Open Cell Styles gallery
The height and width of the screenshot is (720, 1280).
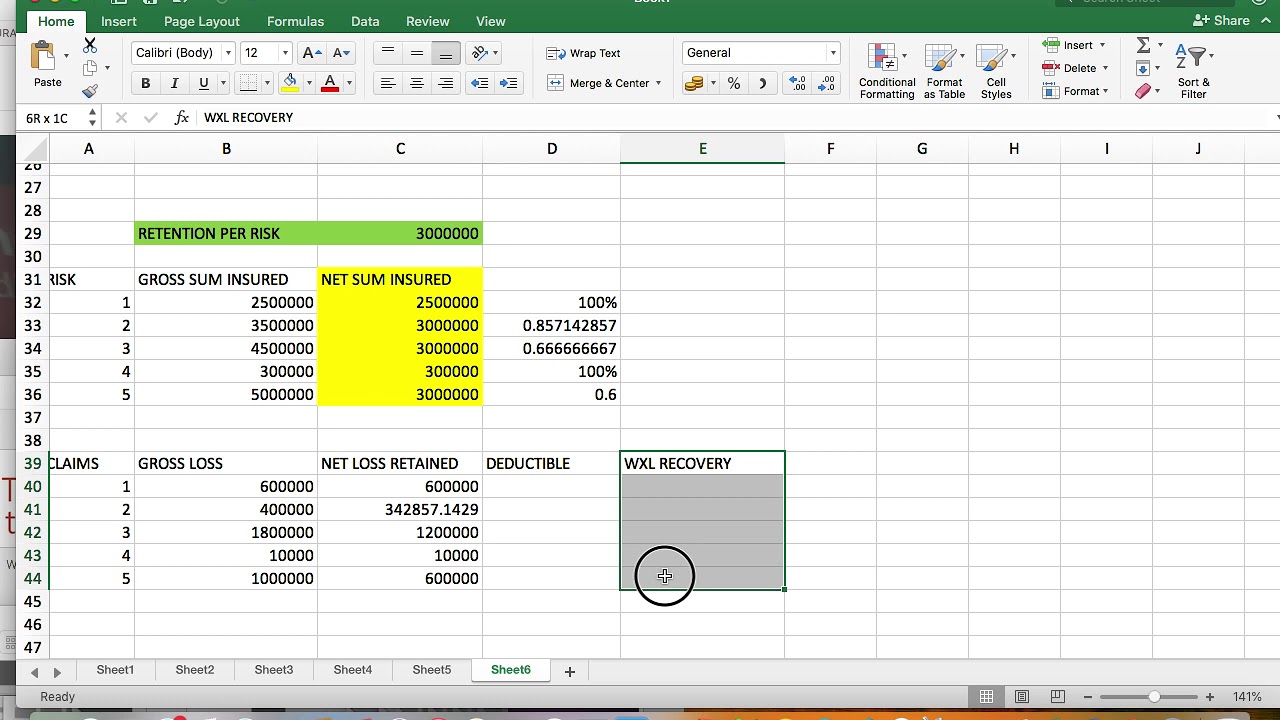[x=996, y=72]
